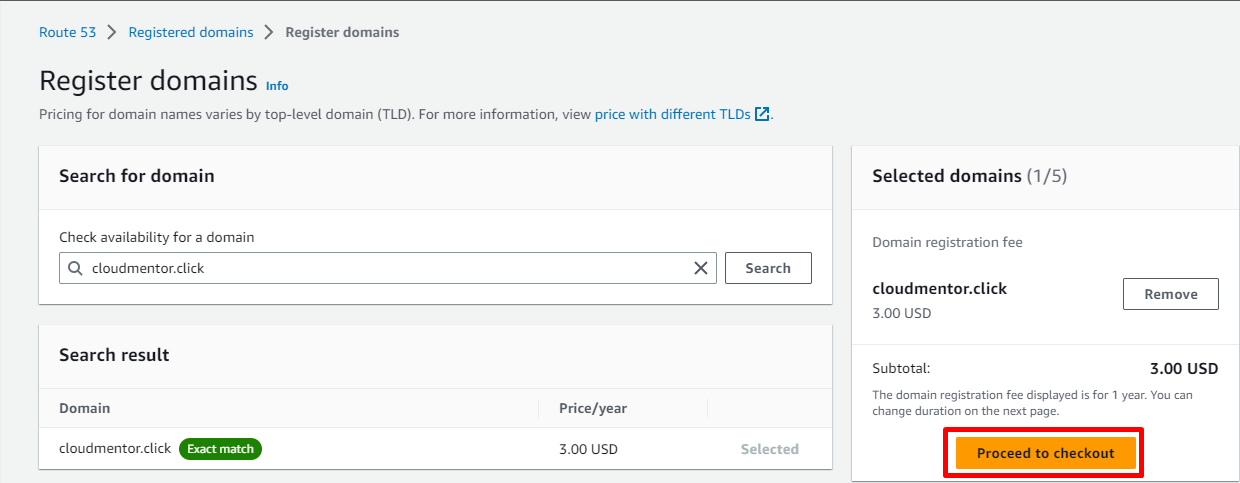Proceed to checkout

coord(1045,453)
